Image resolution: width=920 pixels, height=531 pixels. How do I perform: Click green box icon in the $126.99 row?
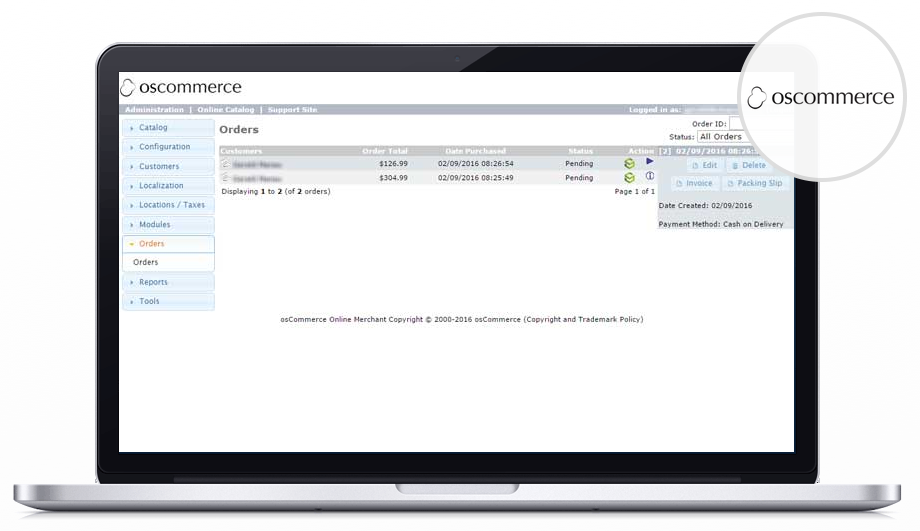coord(630,164)
